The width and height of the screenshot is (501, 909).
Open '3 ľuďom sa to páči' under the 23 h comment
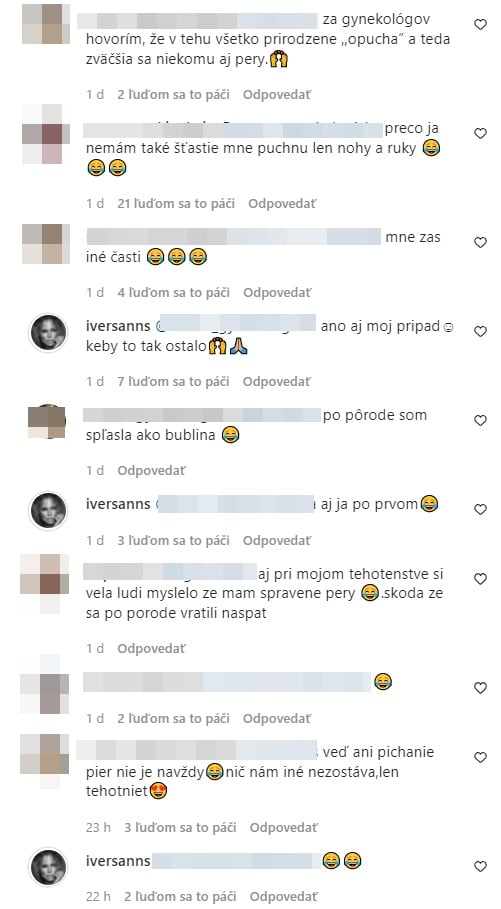[x=180, y=827]
